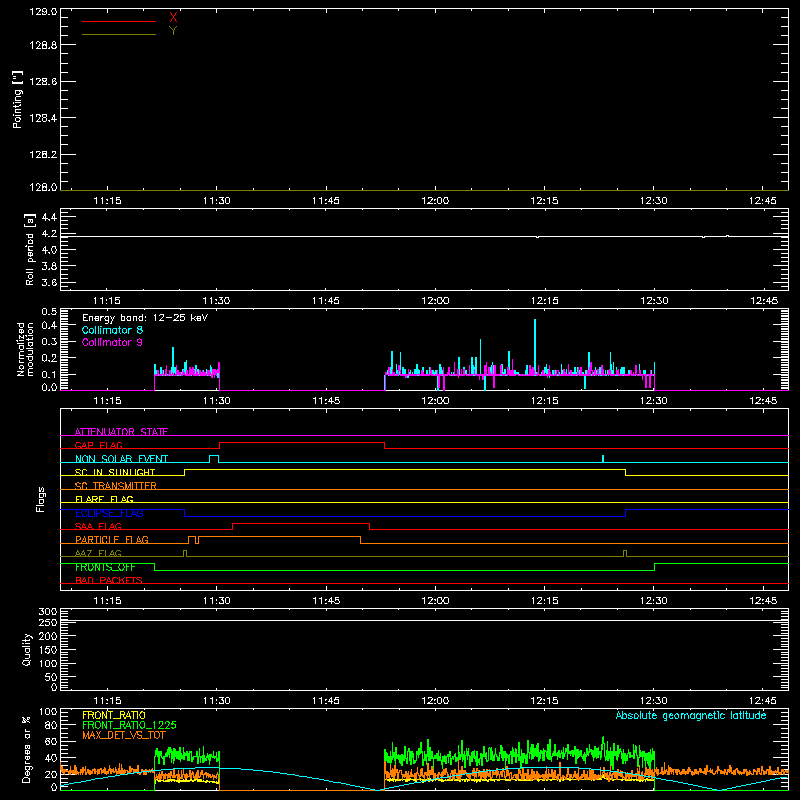Click the 'Roll period [s]' axis title
This screenshot has width=800, height=800.
(x=30, y=249)
